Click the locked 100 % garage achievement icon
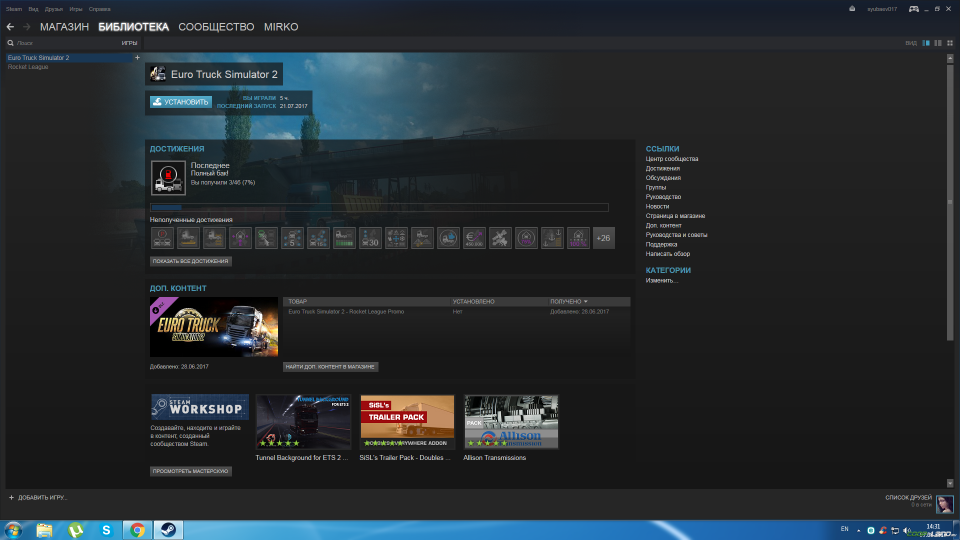This screenshot has height=540, width=960. pos(578,238)
